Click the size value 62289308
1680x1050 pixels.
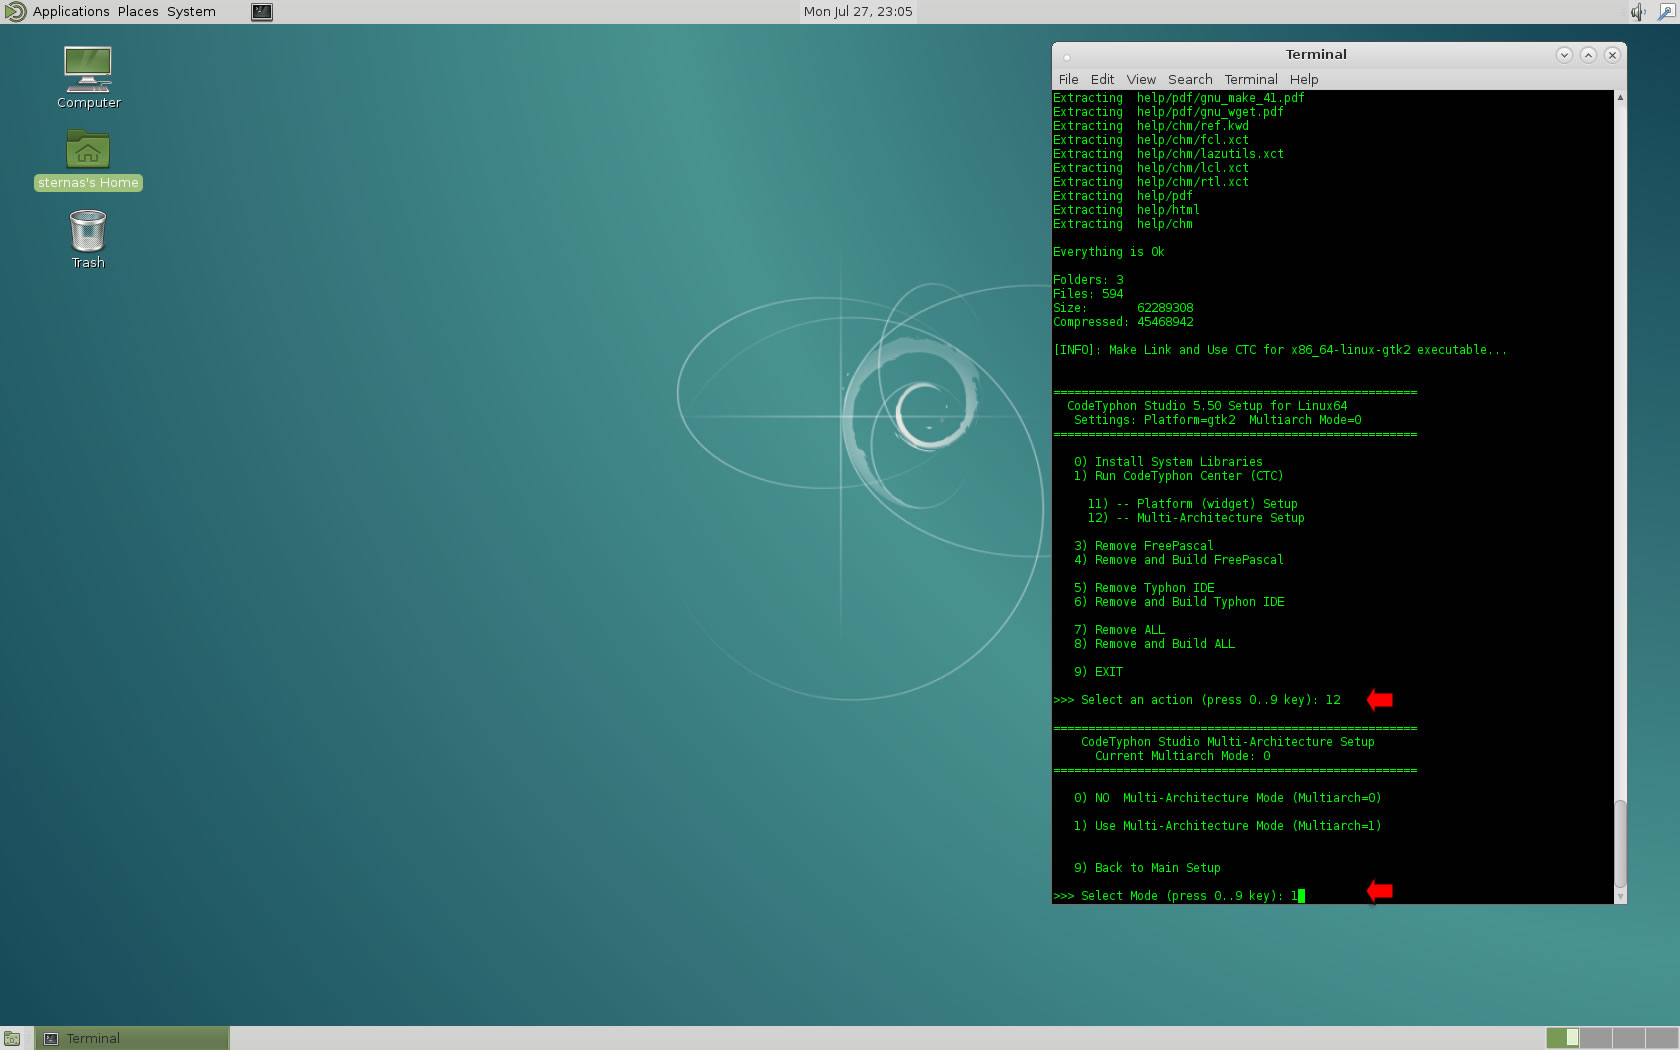coord(1165,308)
